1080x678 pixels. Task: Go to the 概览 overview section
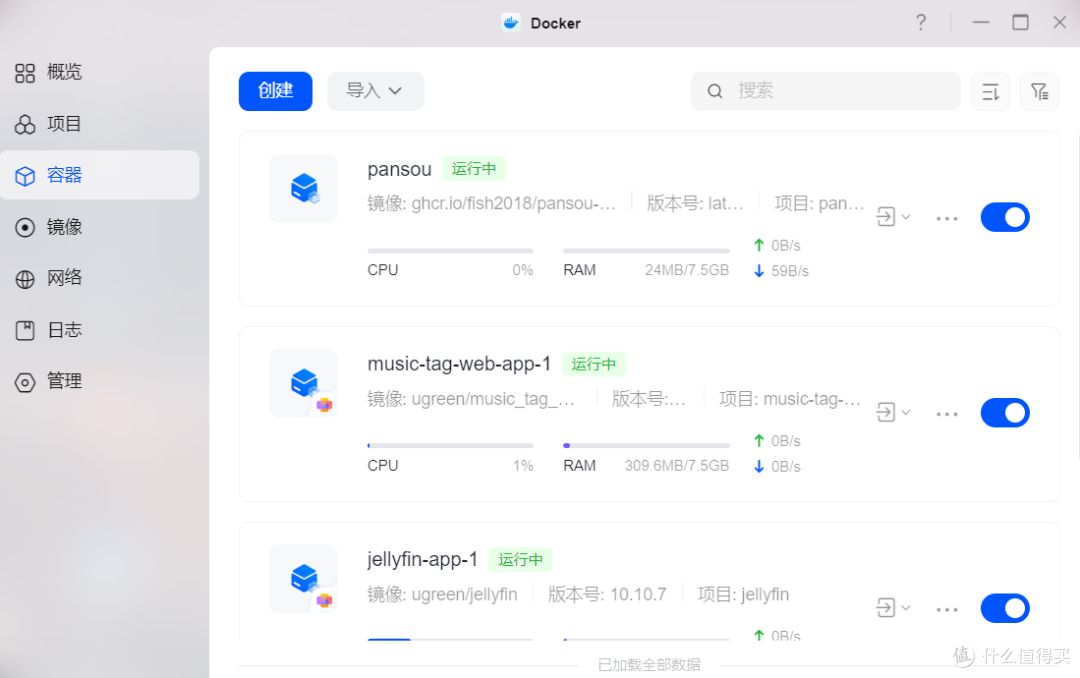point(100,72)
